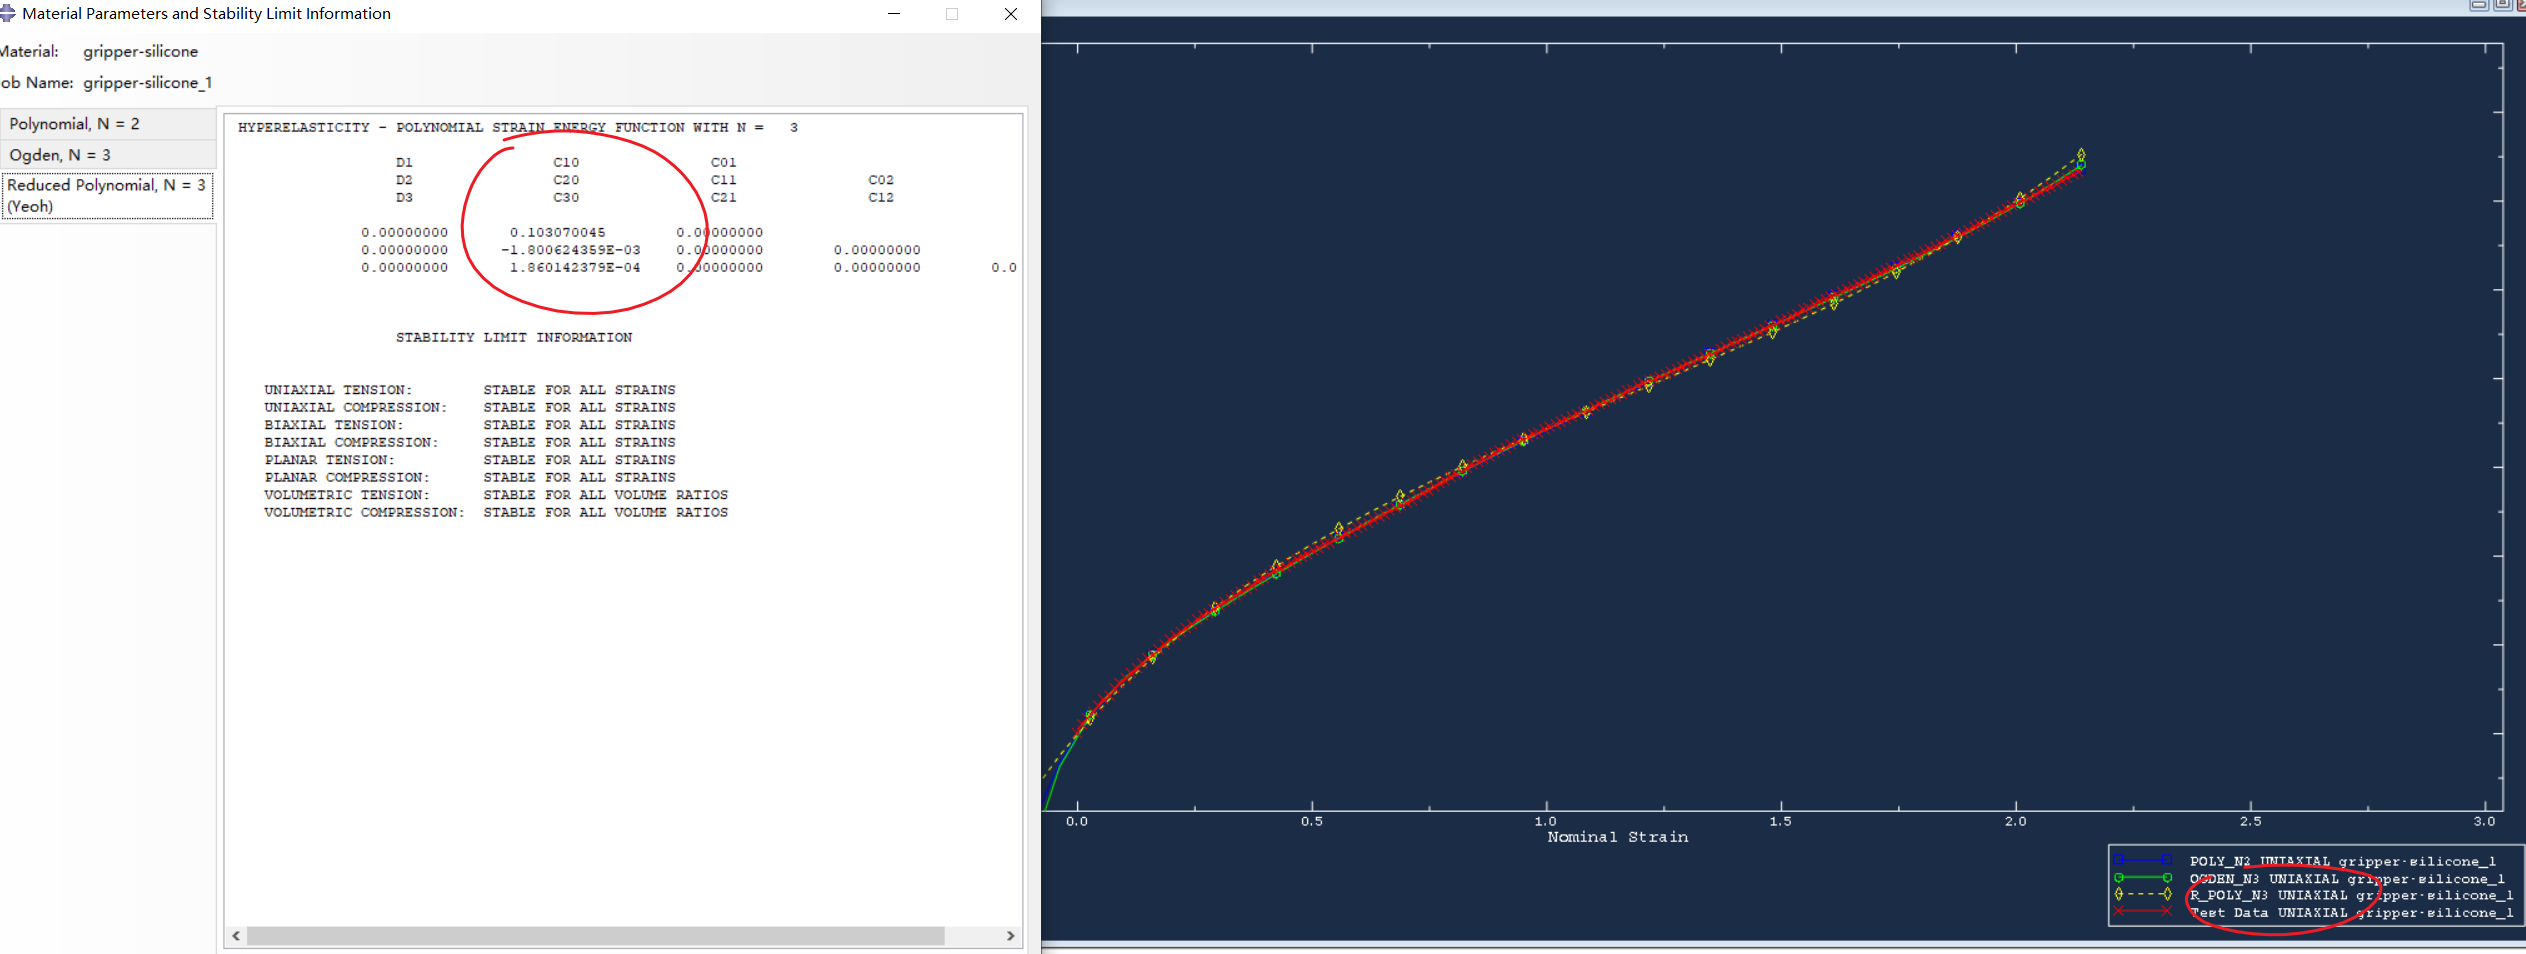Click the left arrow of the horizontal scrollbar
The width and height of the screenshot is (2526, 954).
pyautogui.click(x=236, y=936)
